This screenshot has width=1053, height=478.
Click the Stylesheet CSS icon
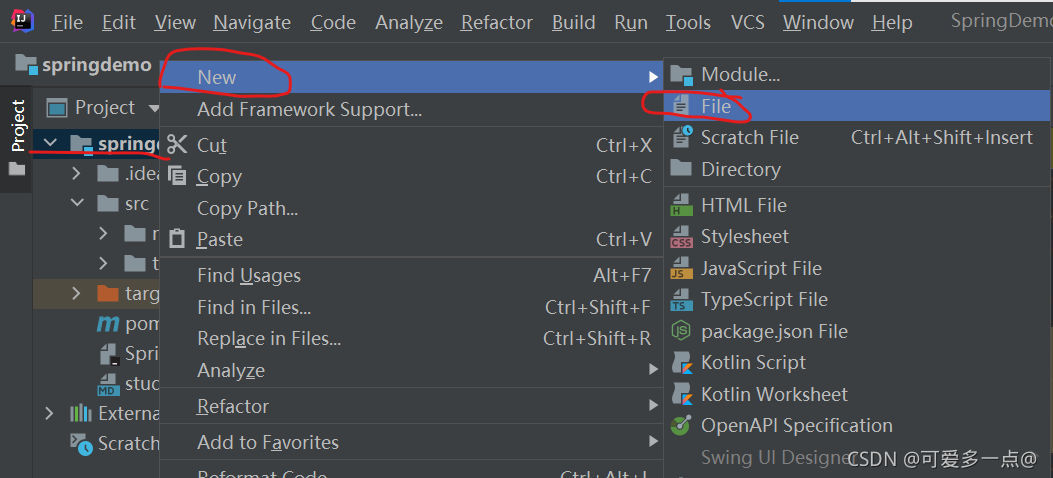pos(681,237)
